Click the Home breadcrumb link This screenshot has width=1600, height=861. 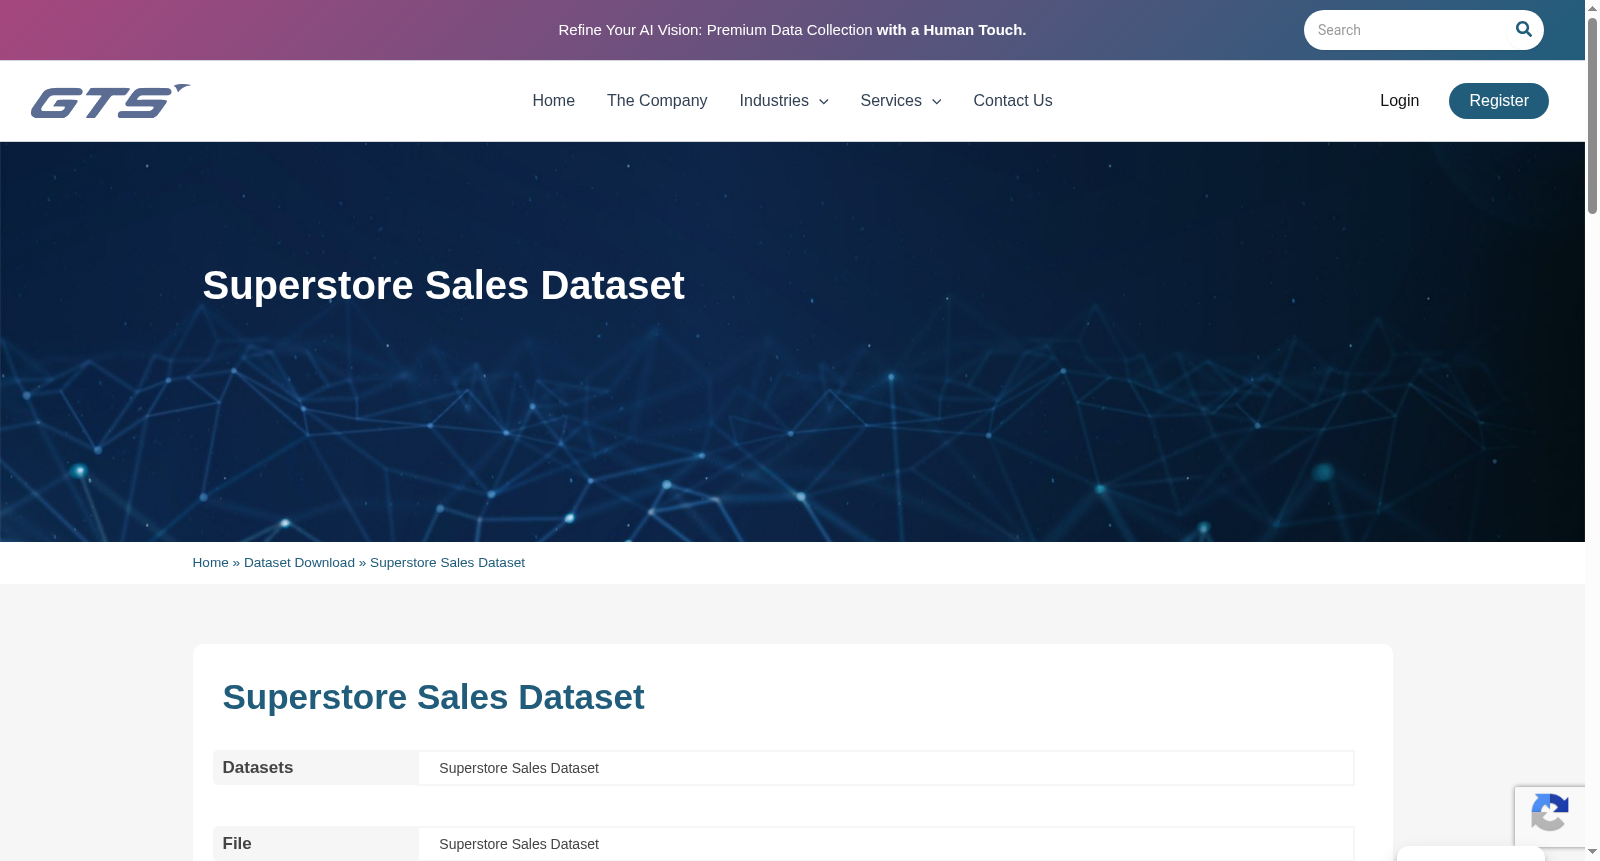click(210, 563)
